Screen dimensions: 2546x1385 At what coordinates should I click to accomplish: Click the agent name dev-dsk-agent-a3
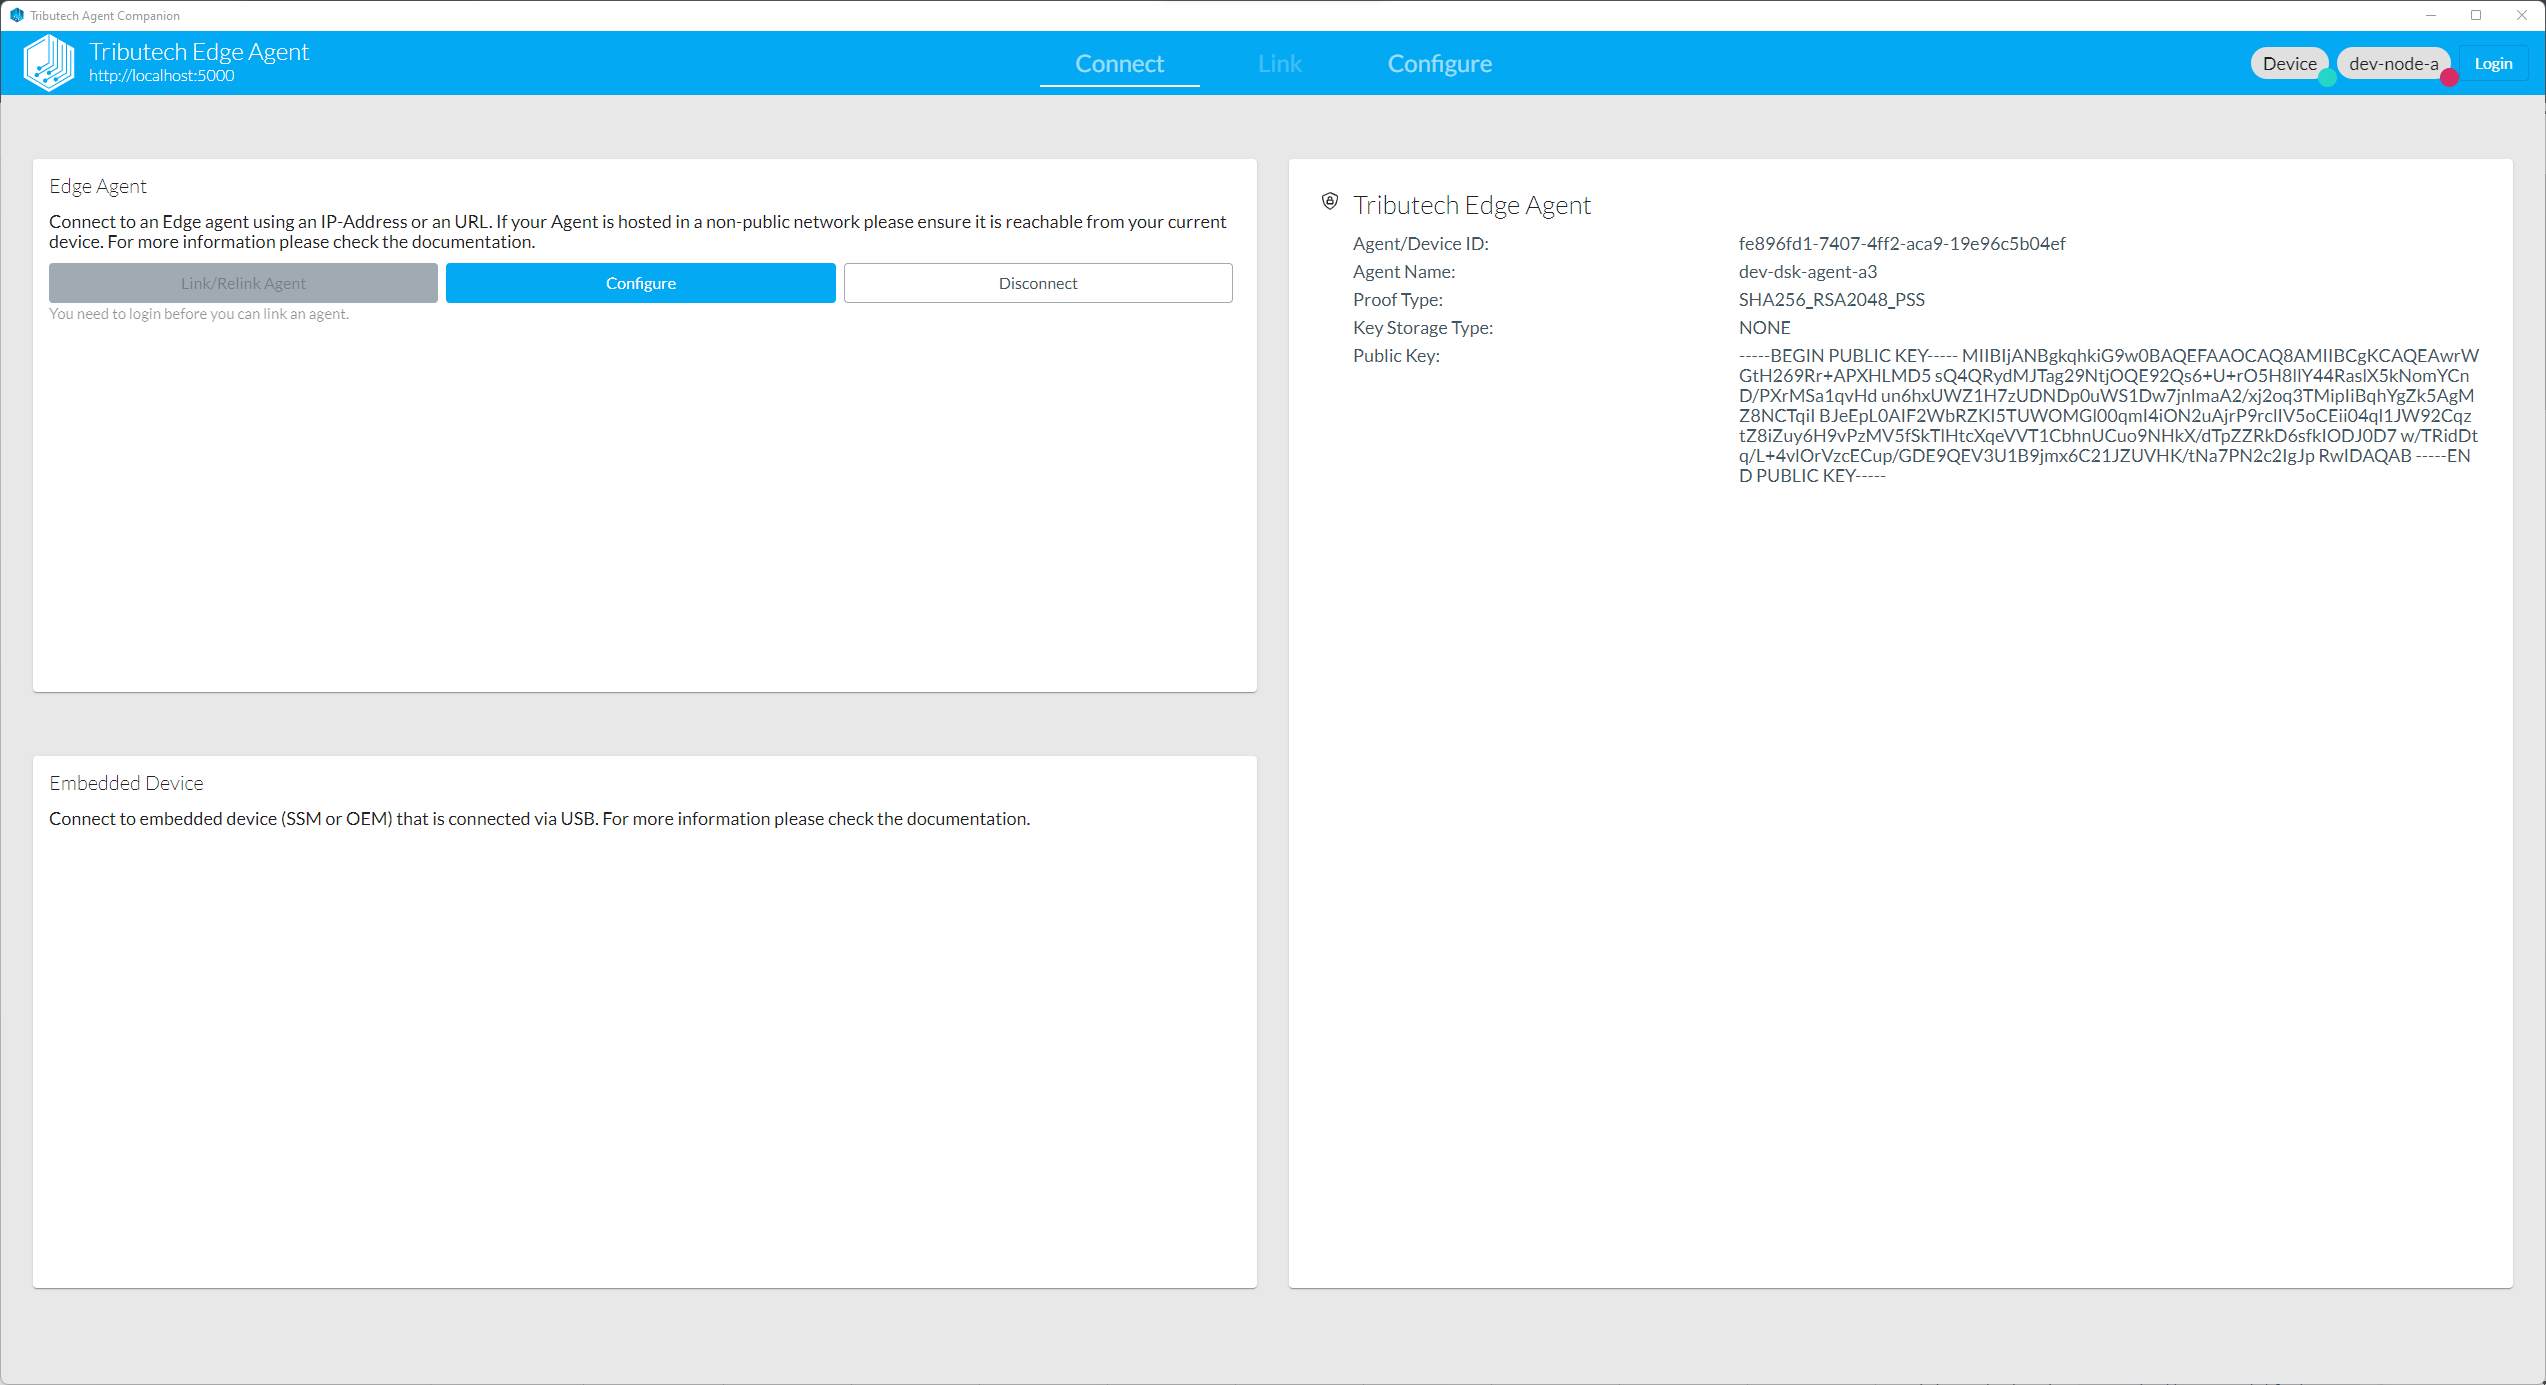point(1808,271)
